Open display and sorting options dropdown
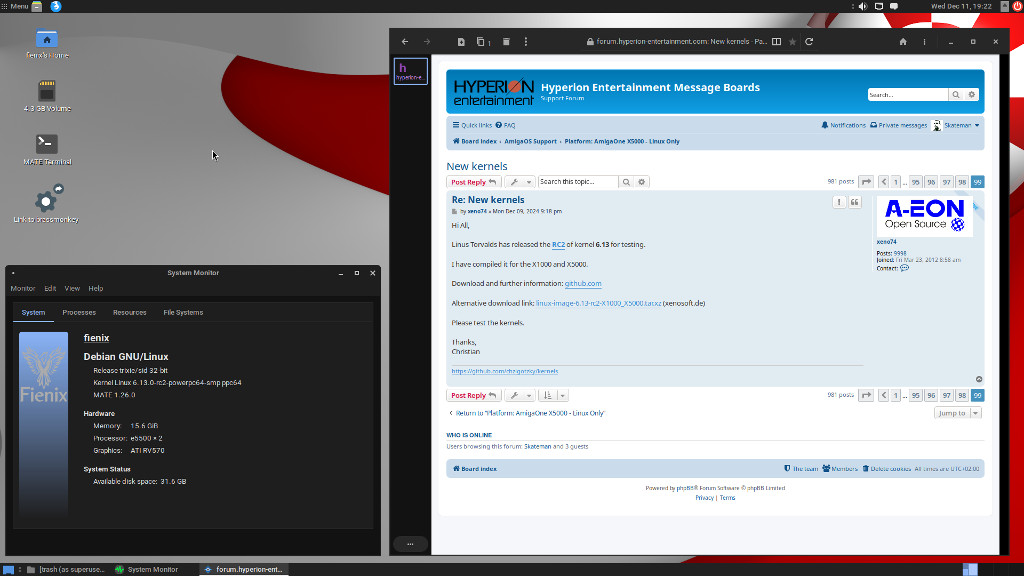 click(x=554, y=395)
